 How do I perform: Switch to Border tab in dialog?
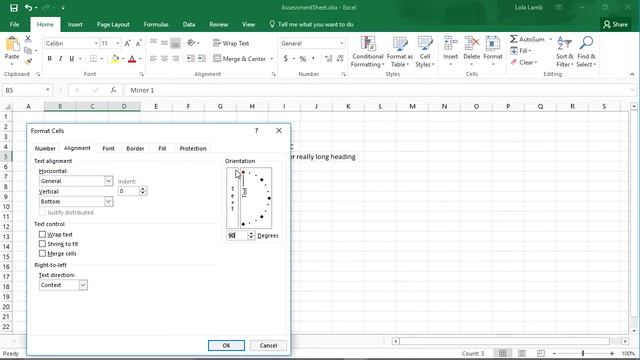pos(135,149)
